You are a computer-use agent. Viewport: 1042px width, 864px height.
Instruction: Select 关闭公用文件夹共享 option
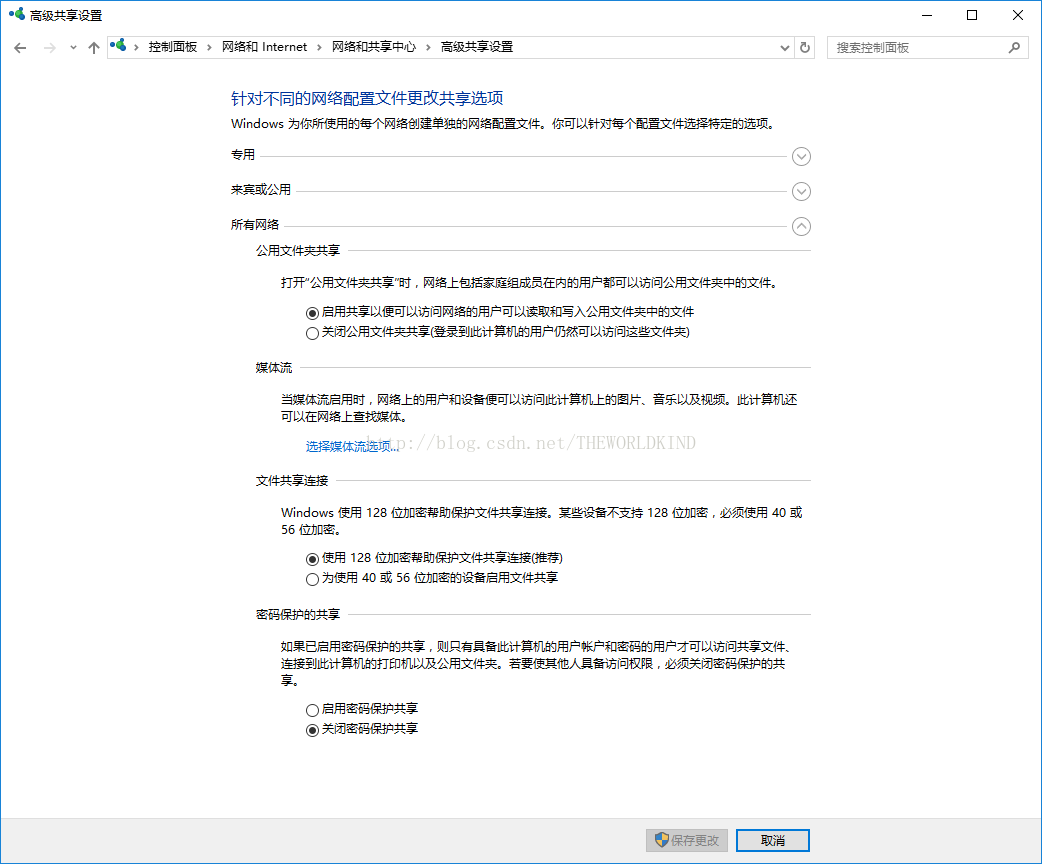click(x=312, y=333)
